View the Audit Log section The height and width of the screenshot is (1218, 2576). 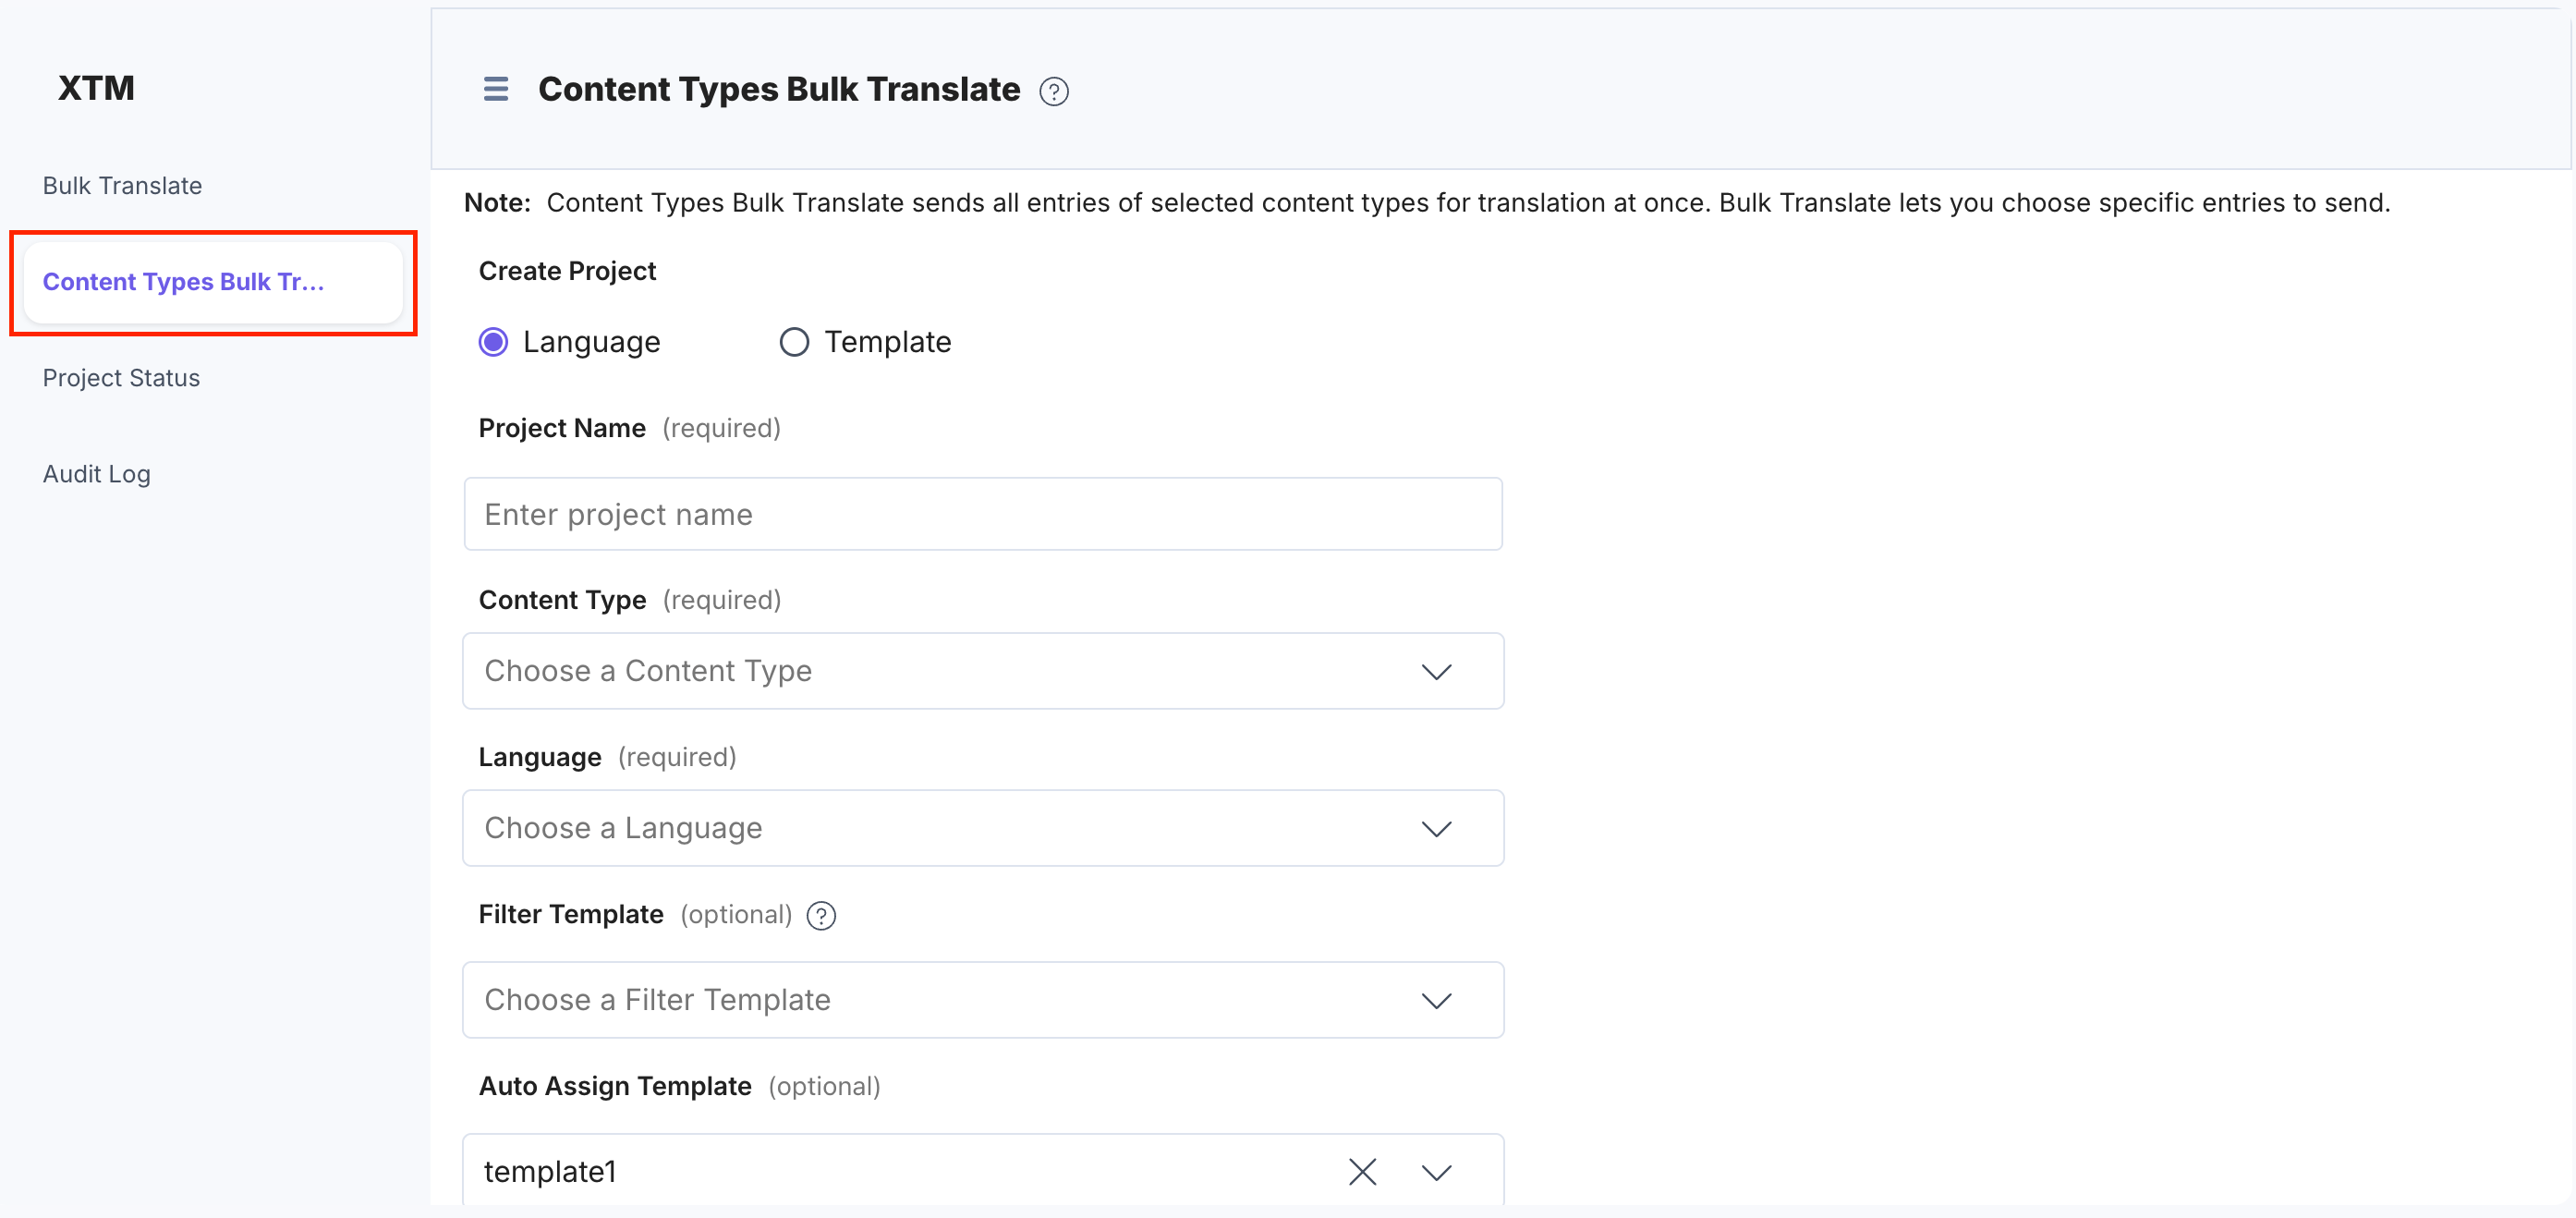[x=96, y=473]
